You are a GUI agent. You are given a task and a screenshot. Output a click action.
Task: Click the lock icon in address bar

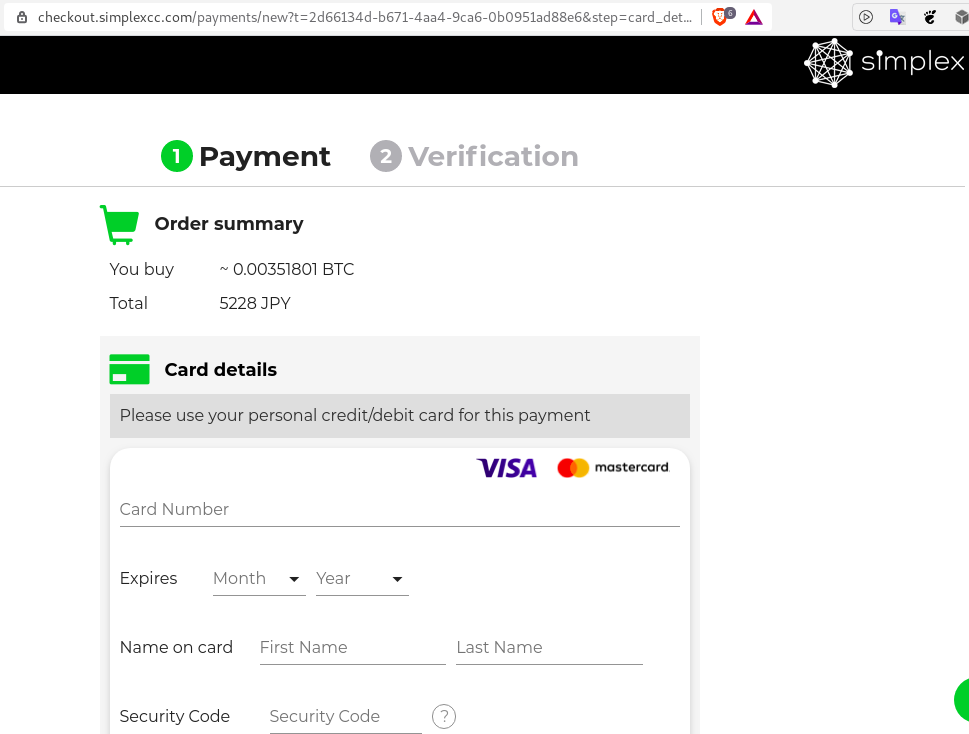pyautogui.click(x=22, y=17)
